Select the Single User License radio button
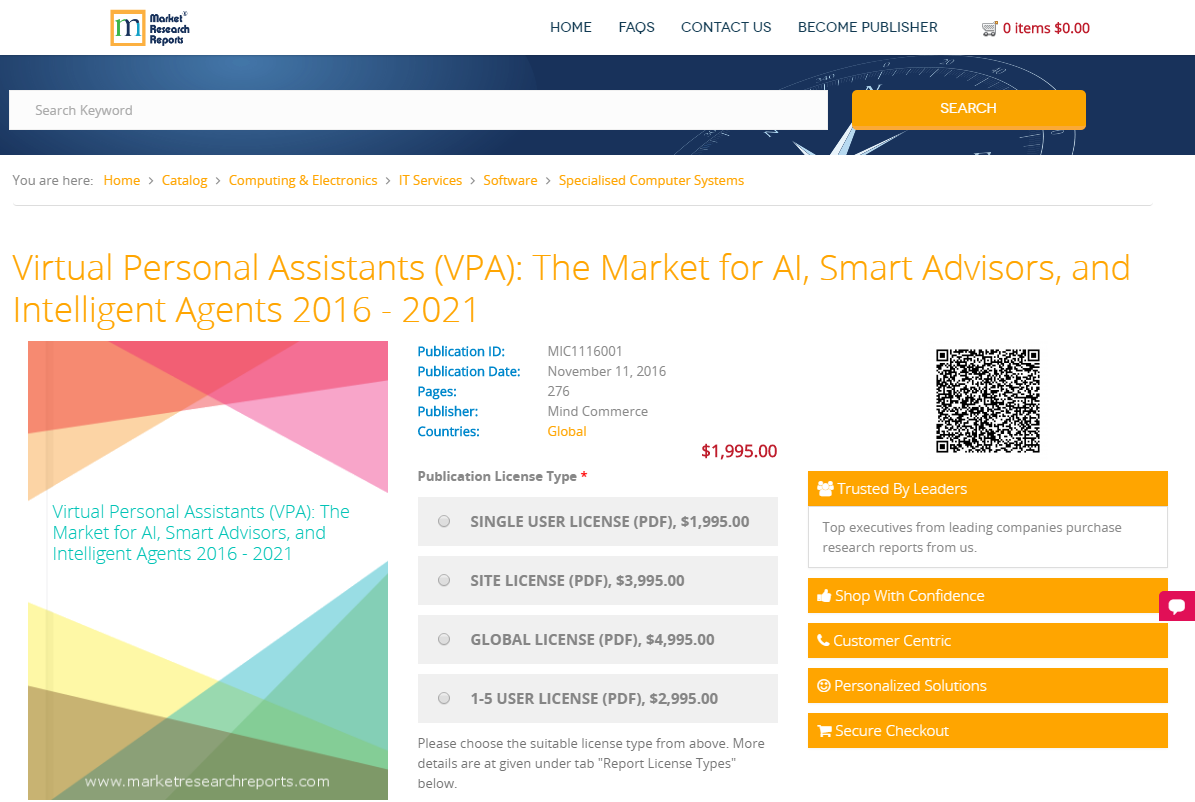The image size is (1195, 802). pyautogui.click(x=443, y=521)
